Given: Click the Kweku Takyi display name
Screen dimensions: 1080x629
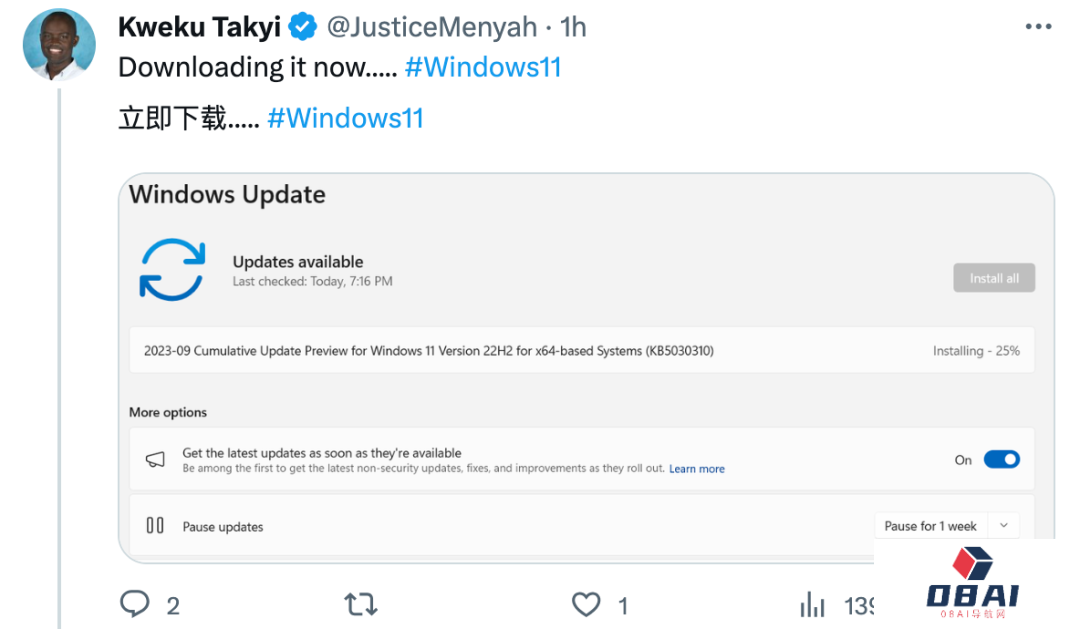Looking at the screenshot, I should (x=199, y=27).
